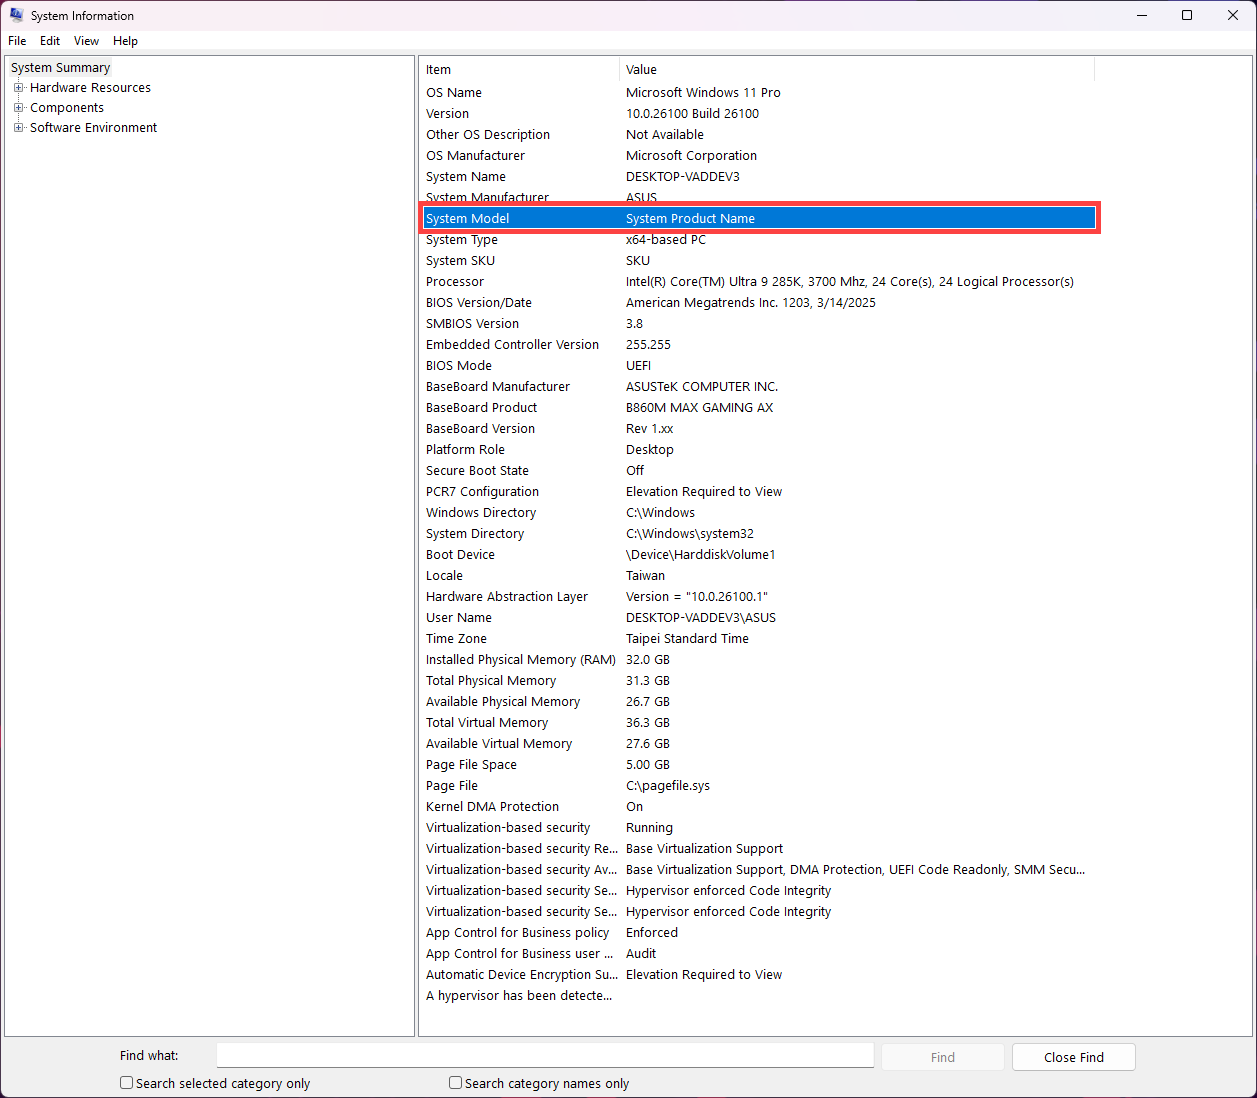The height and width of the screenshot is (1098, 1257).
Task: Expand the Software Environment node
Action: (x=18, y=128)
